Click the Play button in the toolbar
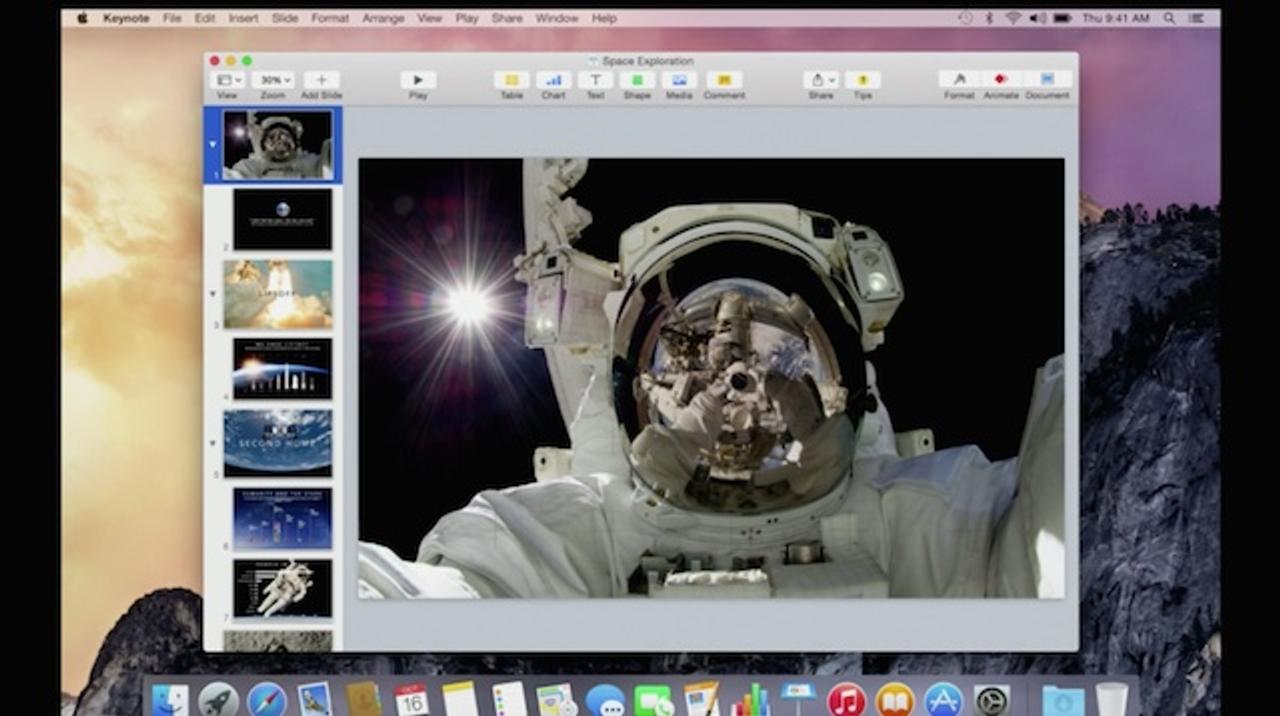The image size is (1280, 716). pyautogui.click(x=418, y=81)
